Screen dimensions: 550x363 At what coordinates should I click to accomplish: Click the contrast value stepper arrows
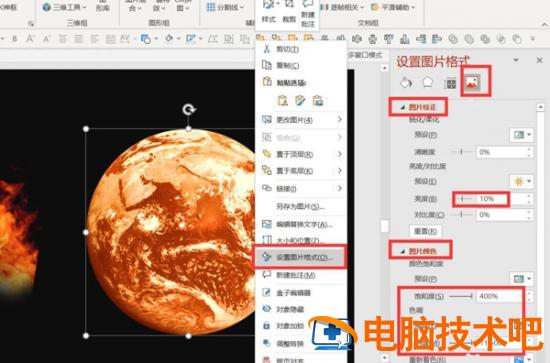(529, 215)
